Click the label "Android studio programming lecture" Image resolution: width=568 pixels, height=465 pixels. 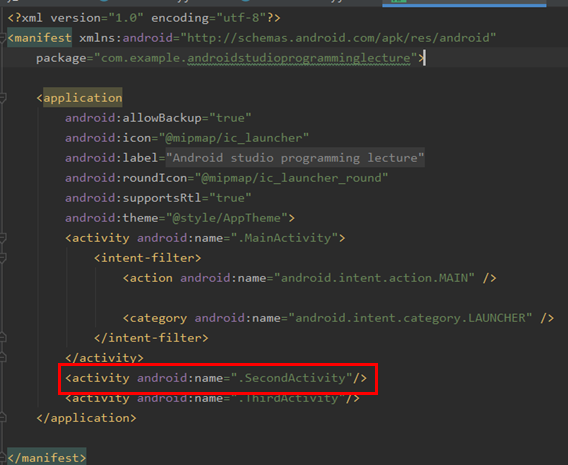295,158
